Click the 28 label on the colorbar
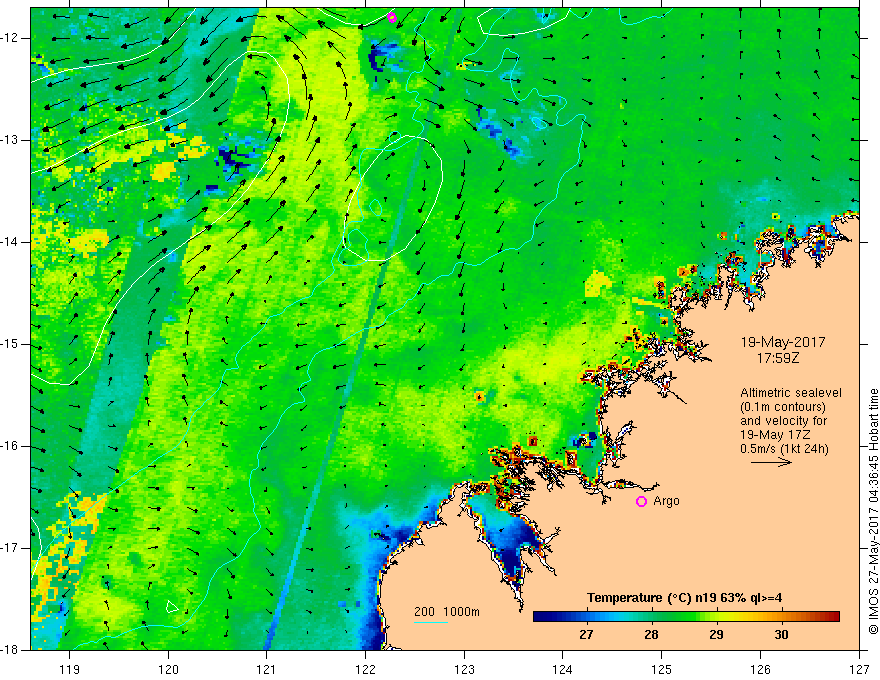The image size is (880, 680). click(x=651, y=635)
